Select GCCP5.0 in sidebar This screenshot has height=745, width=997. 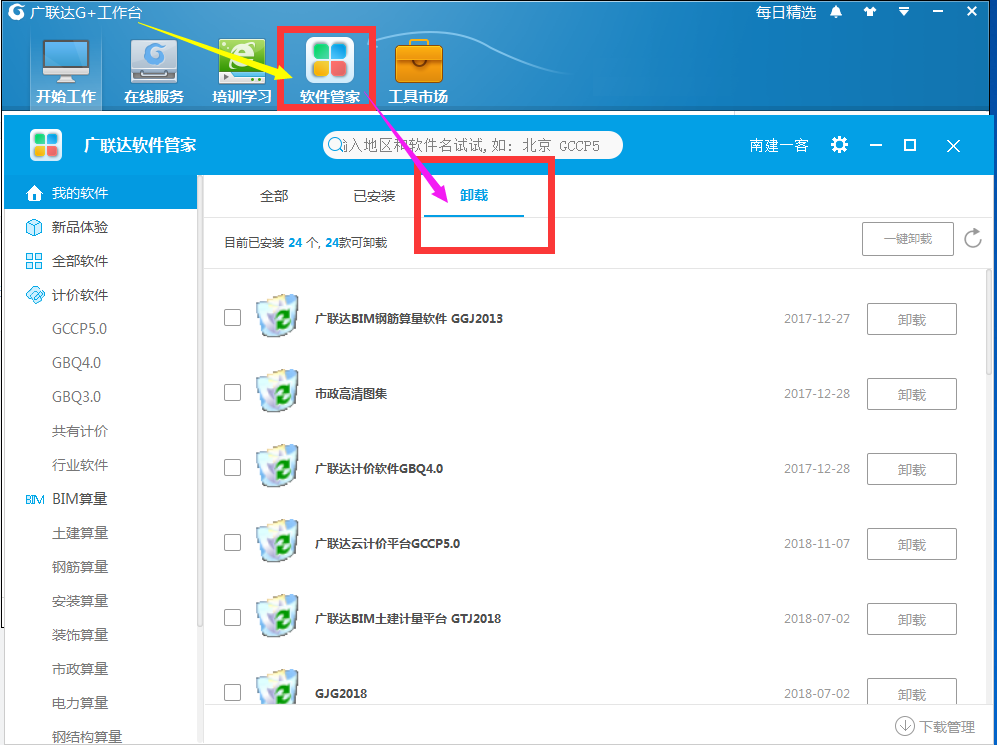point(79,329)
